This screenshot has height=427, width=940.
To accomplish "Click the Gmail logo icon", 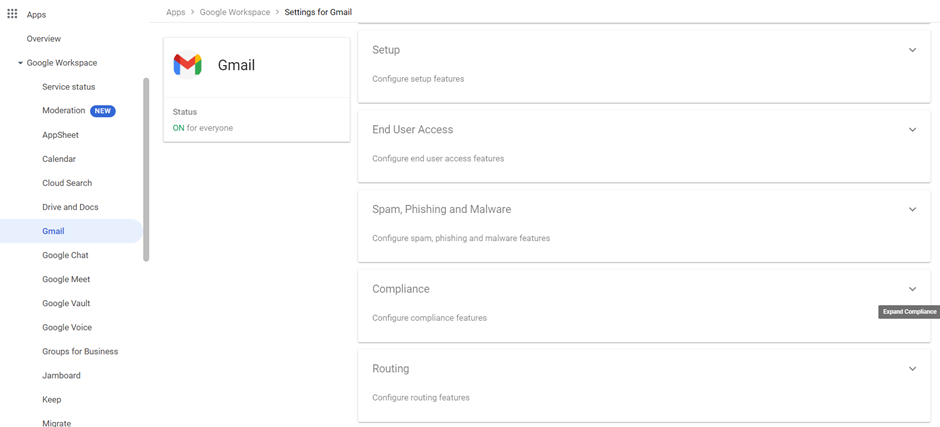I will pyautogui.click(x=188, y=65).
